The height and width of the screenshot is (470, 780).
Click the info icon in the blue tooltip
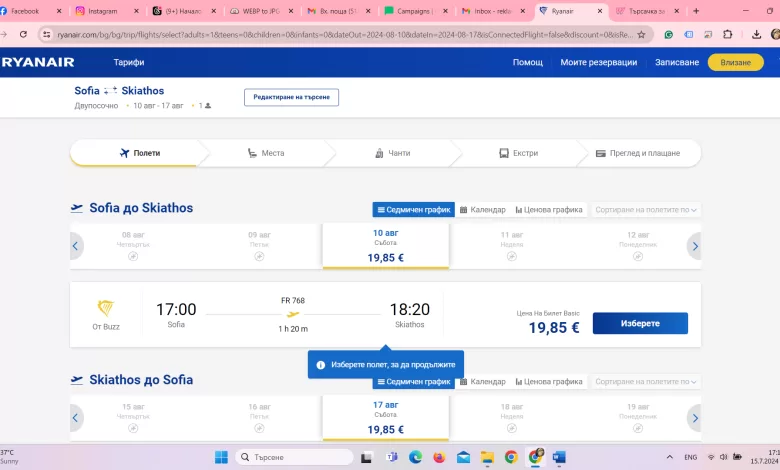(x=321, y=365)
